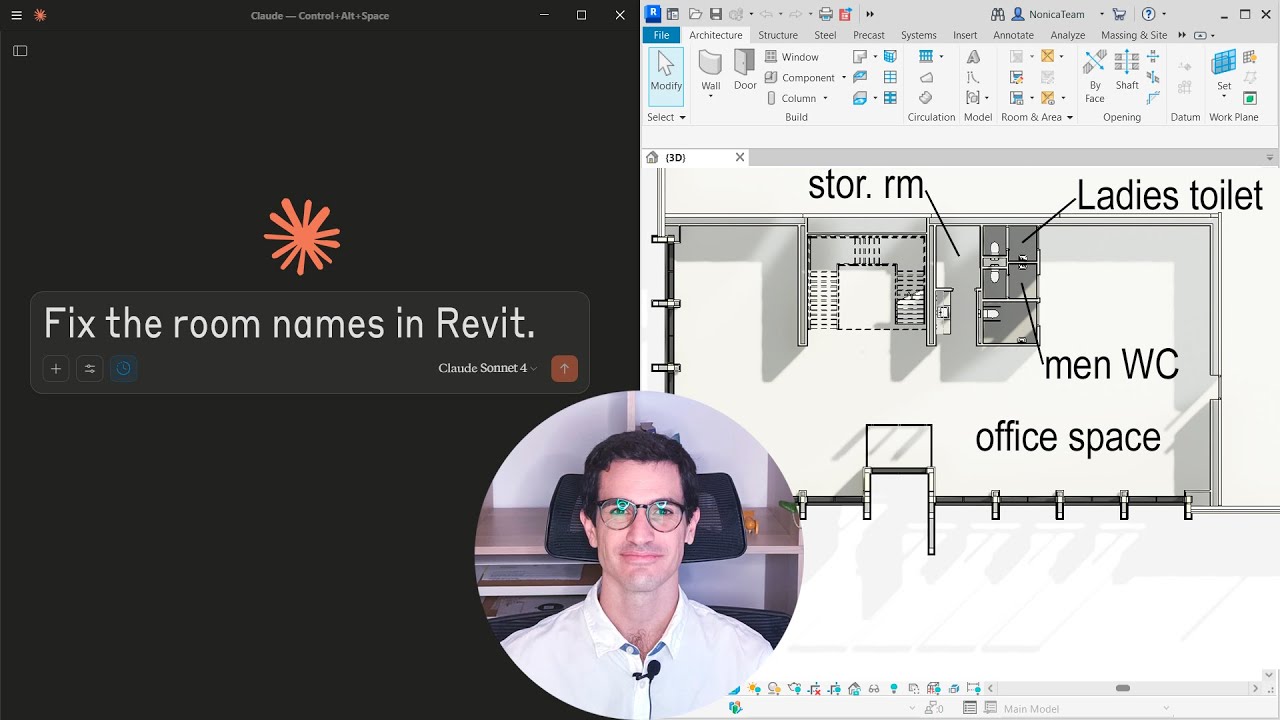Image resolution: width=1280 pixels, height=720 pixels.
Task: Choose the Window tool in Build panel
Action: [792, 57]
